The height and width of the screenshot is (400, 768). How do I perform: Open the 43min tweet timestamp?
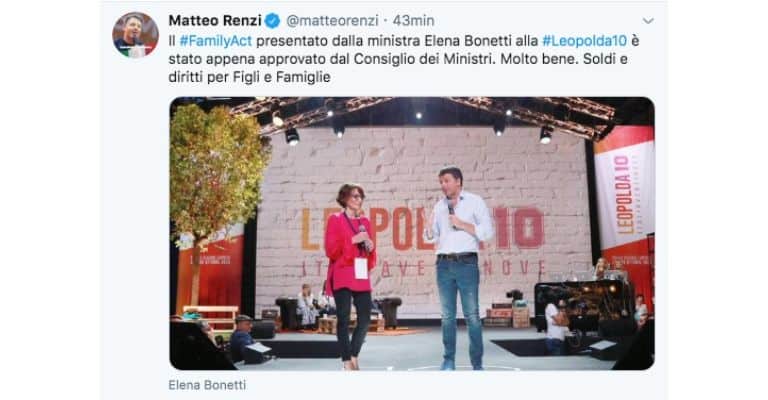tap(414, 21)
